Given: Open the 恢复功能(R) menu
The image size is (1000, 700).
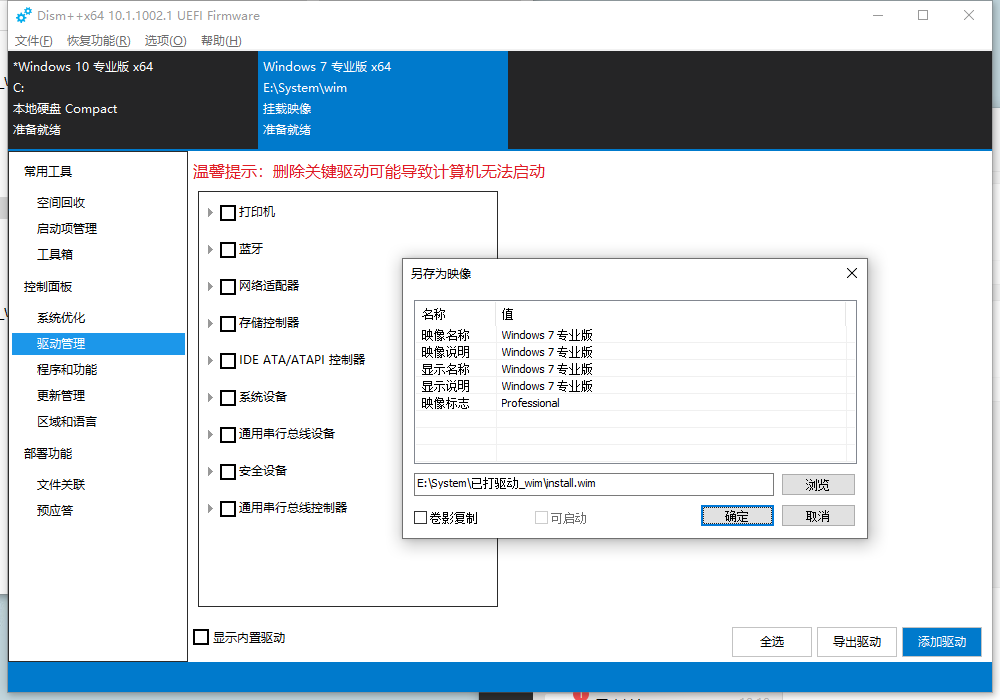Looking at the screenshot, I should (99, 41).
